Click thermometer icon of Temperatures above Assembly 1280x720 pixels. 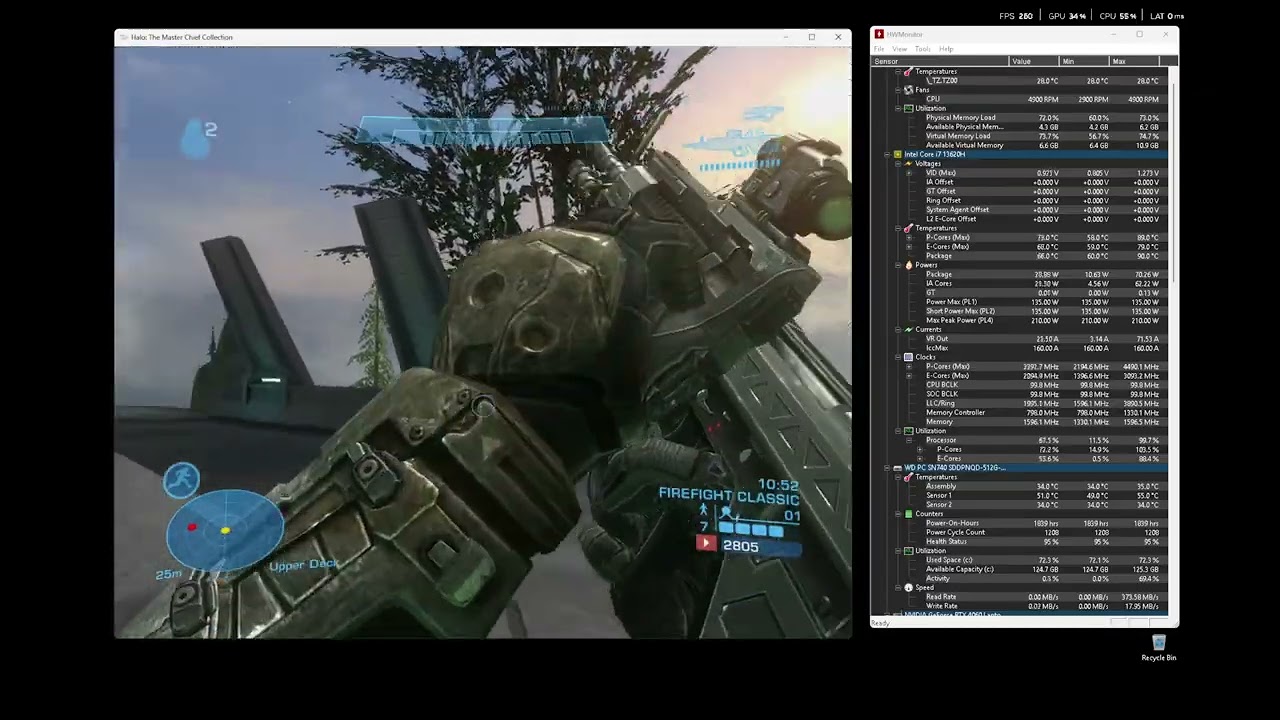click(x=908, y=477)
